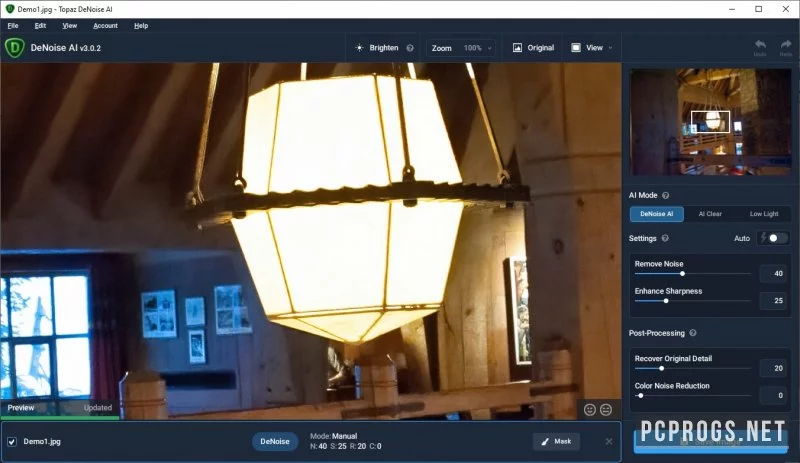Image resolution: width=800 pixels, height=463 pixels.
Task: Click the Recover Original Detail value field 20
Action: (772, 368)
